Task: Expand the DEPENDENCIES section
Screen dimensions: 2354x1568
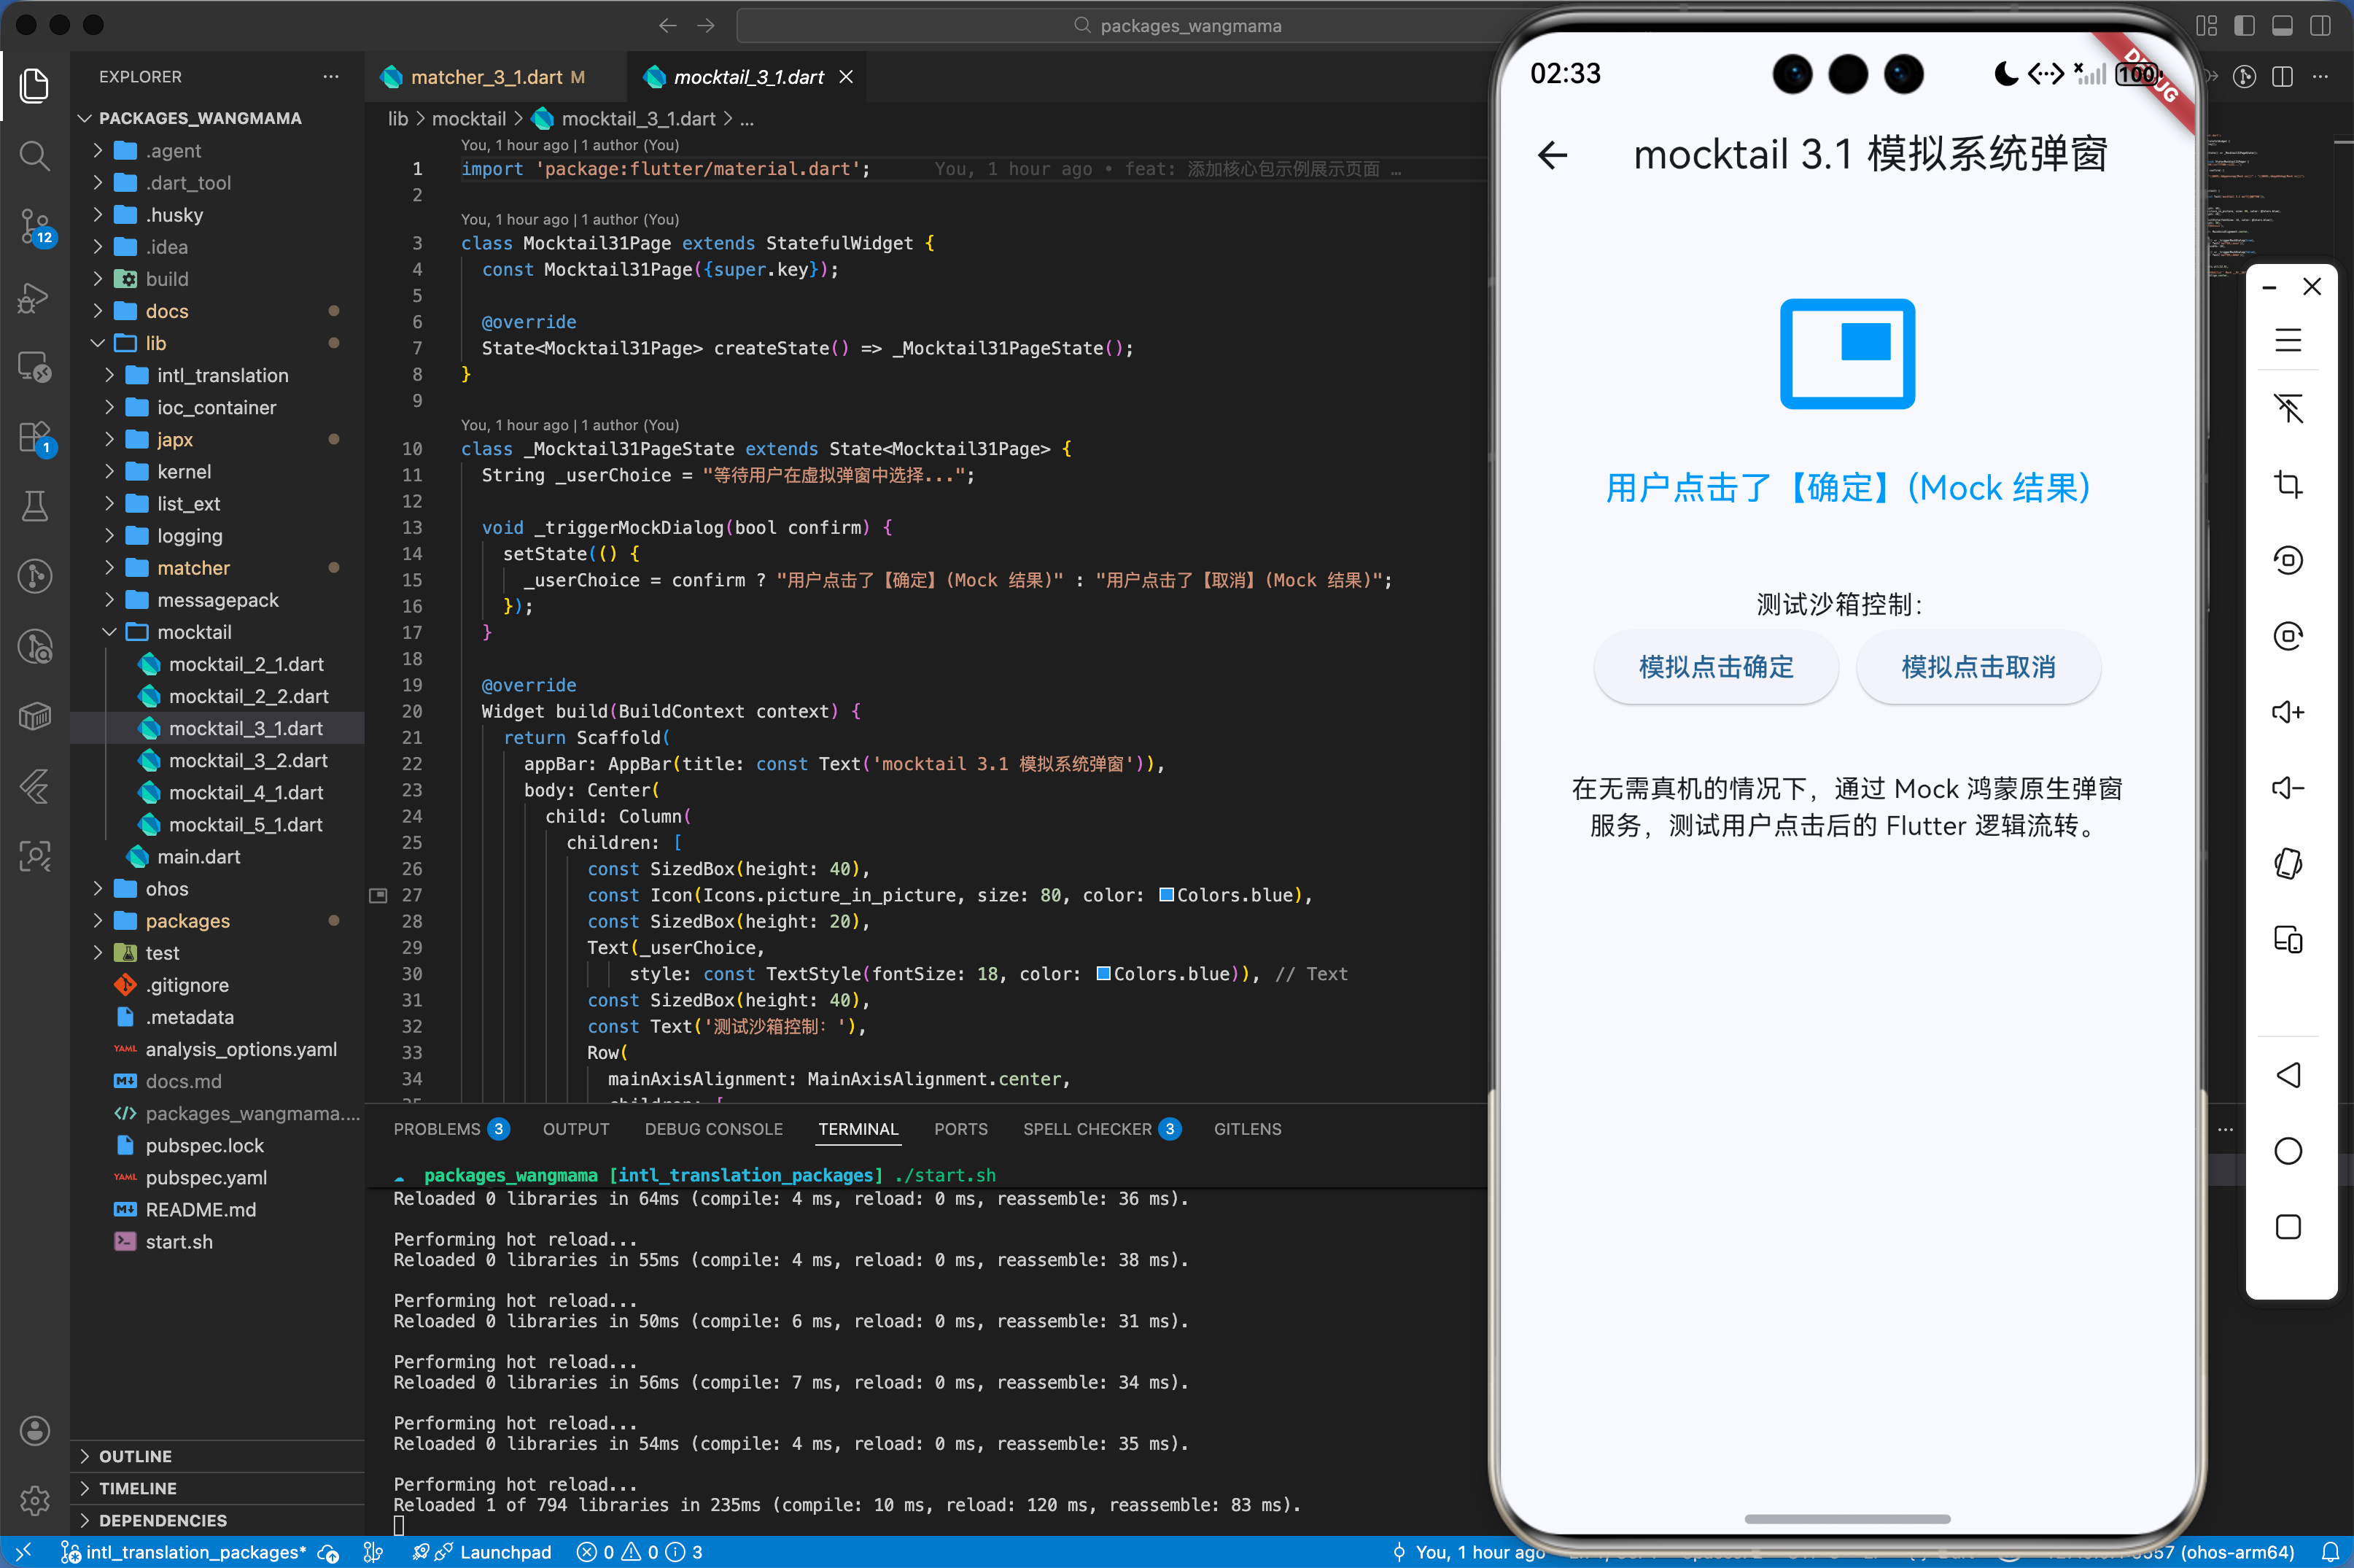Action: (163, 1520)
